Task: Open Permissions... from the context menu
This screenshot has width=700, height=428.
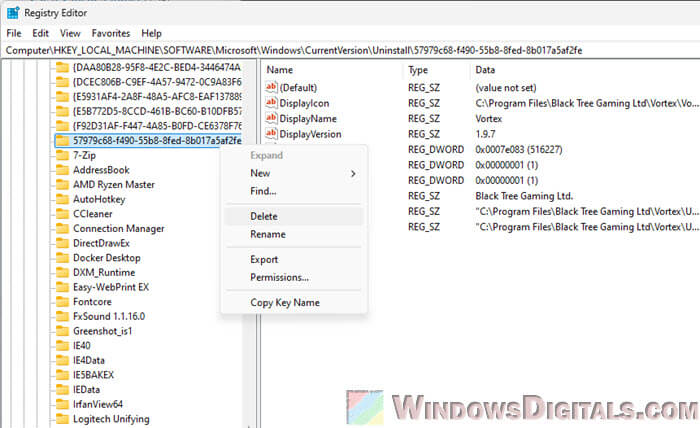Action: coord(295,277)
